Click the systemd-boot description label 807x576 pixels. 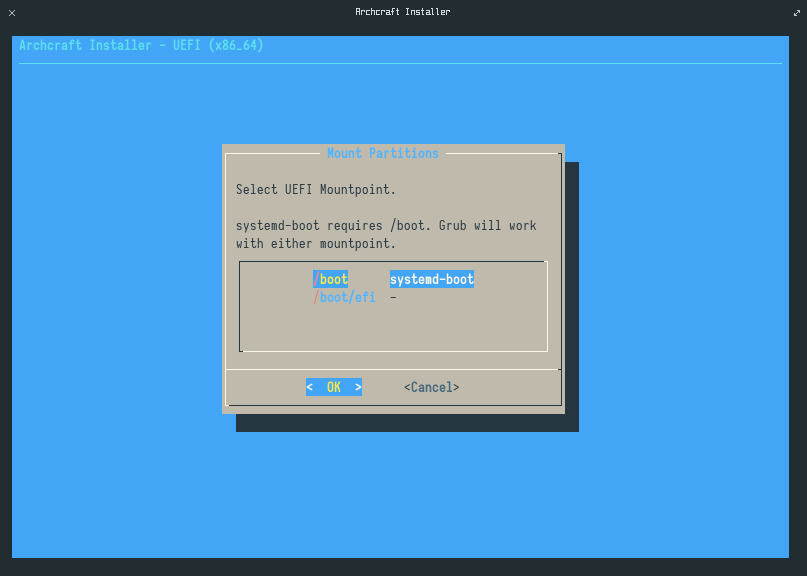(432, 279)
